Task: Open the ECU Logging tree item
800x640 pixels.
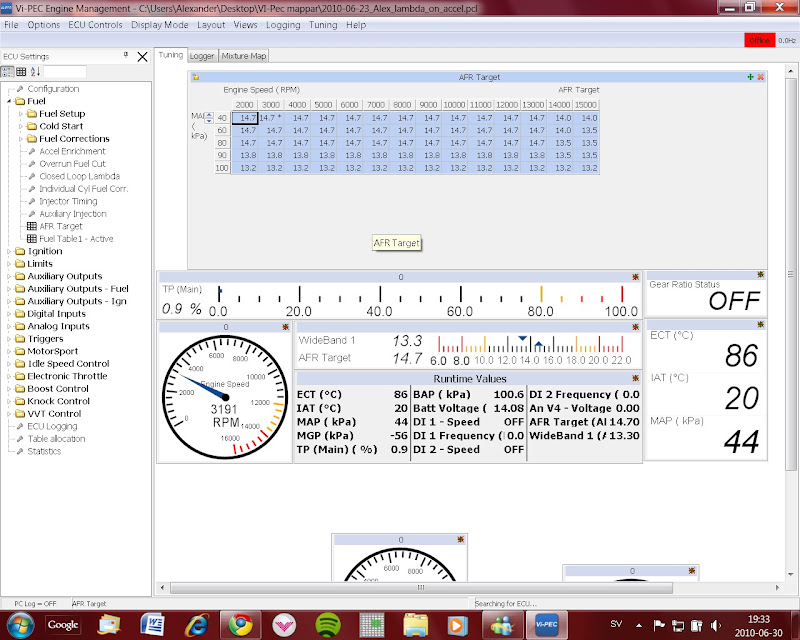Action: pos(52,426)
